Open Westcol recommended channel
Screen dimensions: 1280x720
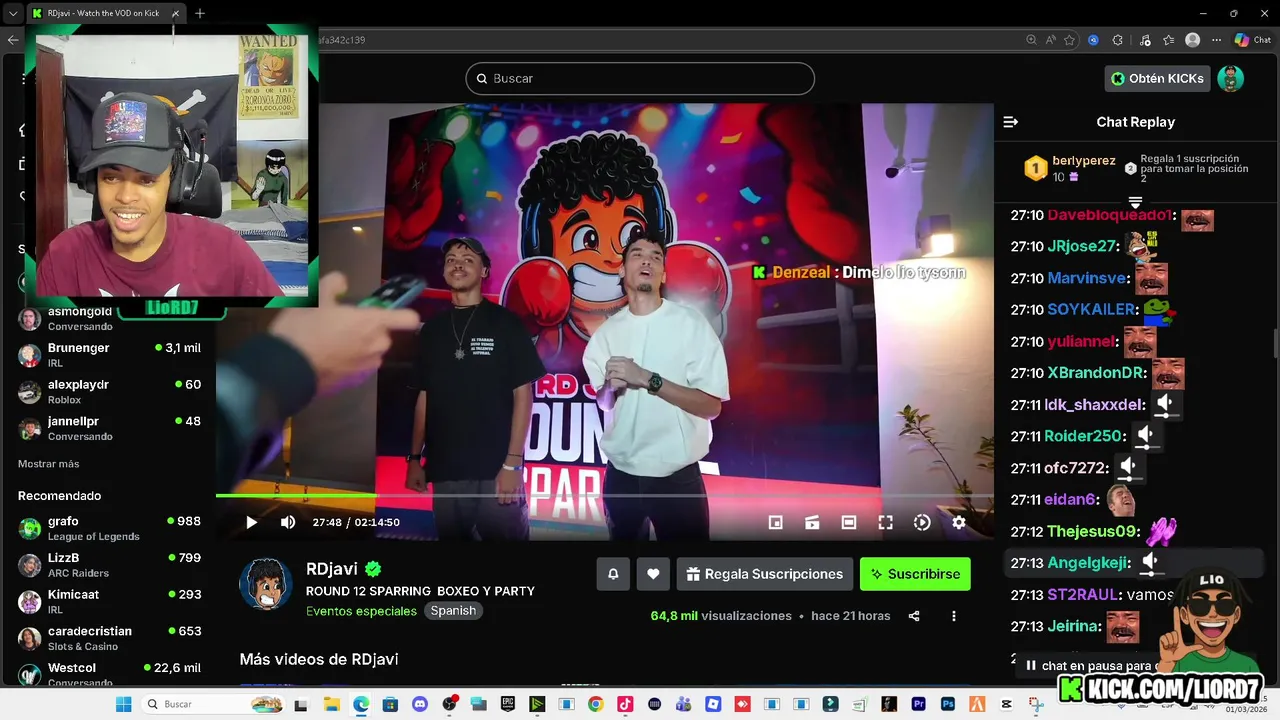pos(109,674)
